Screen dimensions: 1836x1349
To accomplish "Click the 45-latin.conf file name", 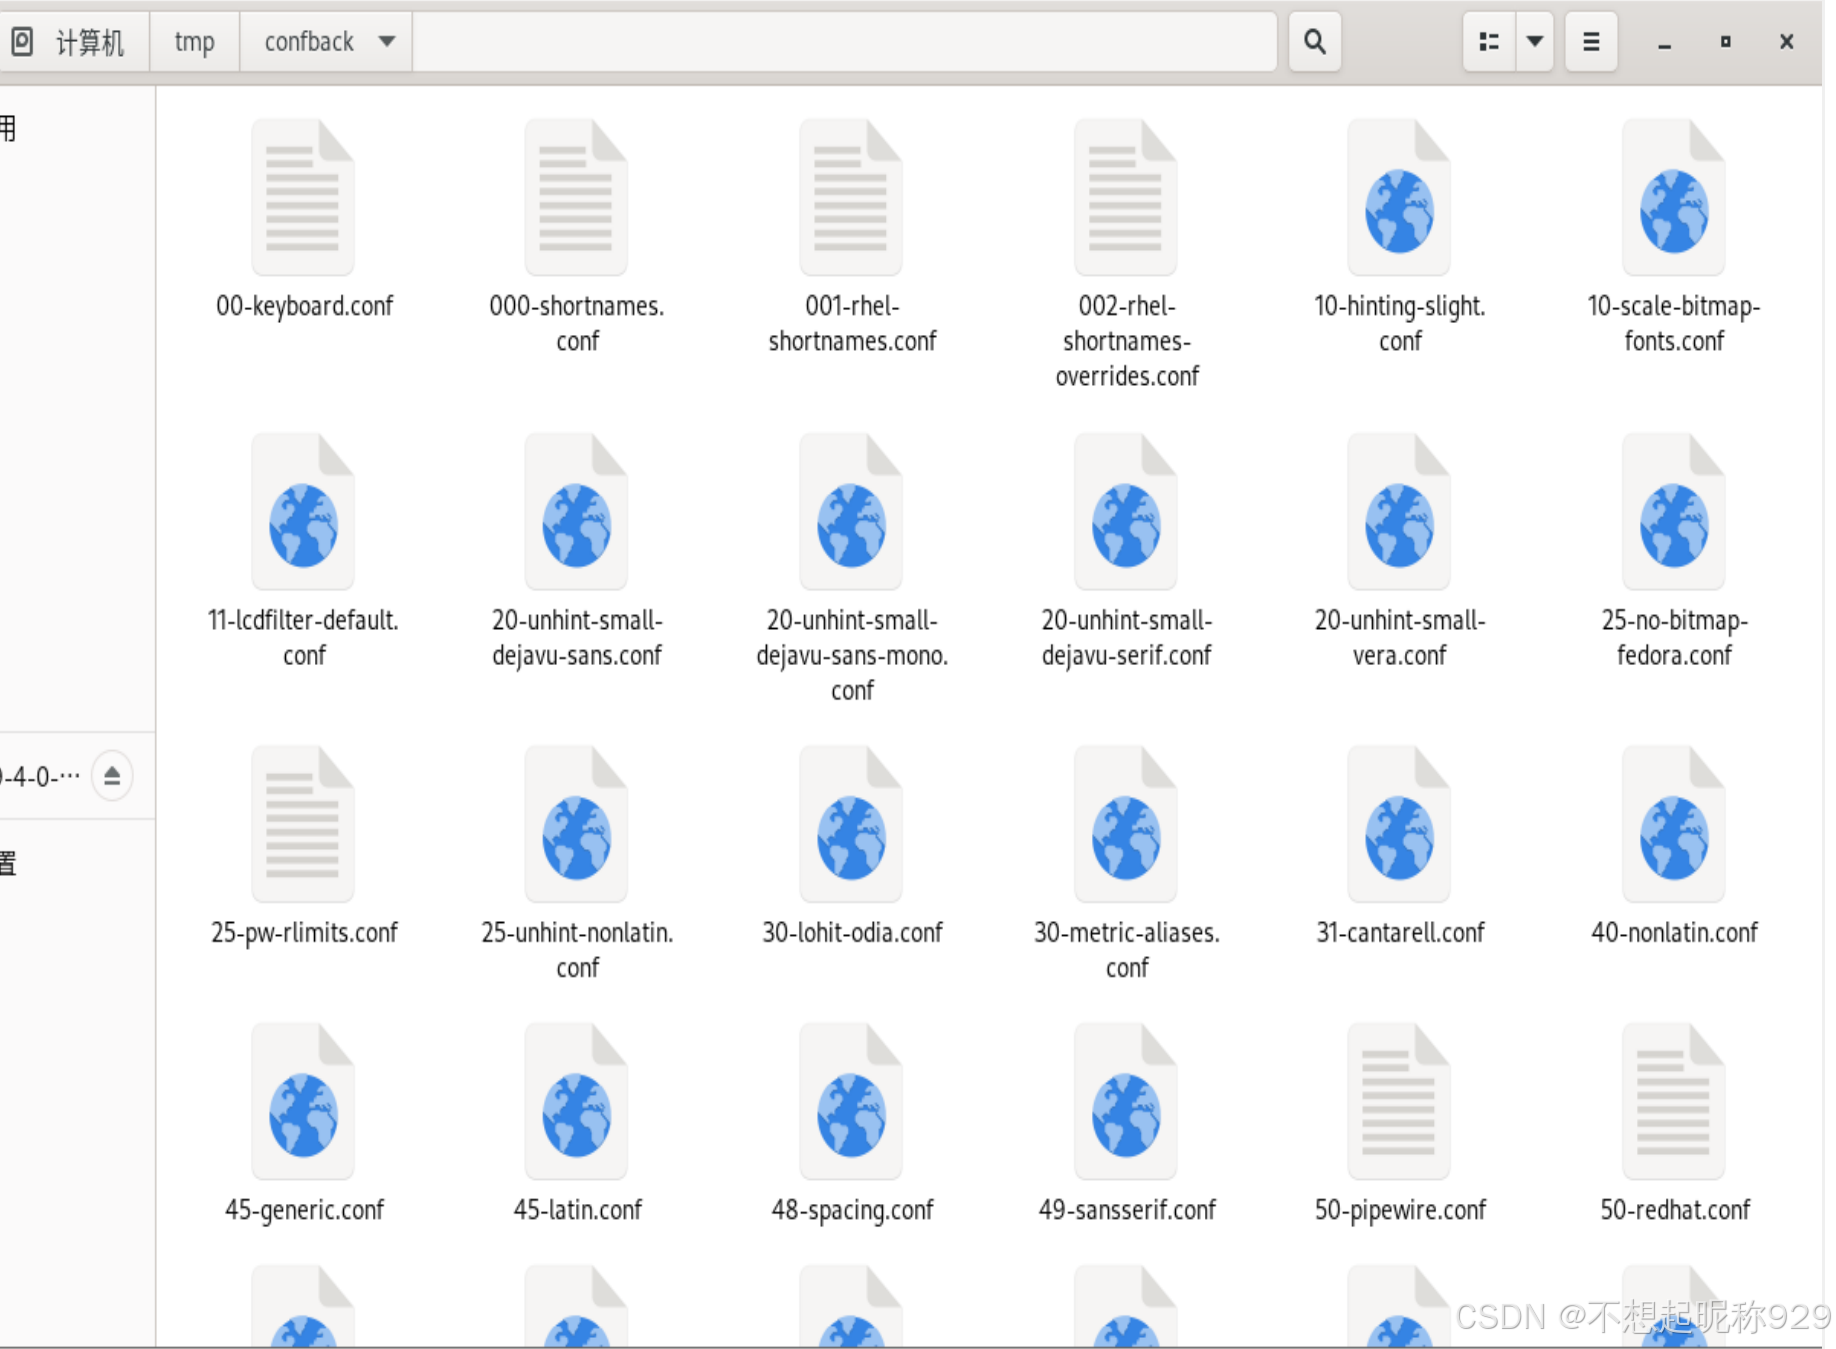I will click(577, 1210).
